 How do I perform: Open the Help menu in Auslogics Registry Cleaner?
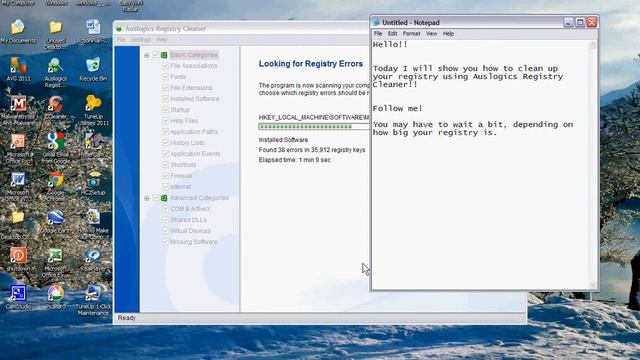pos(162,40)
